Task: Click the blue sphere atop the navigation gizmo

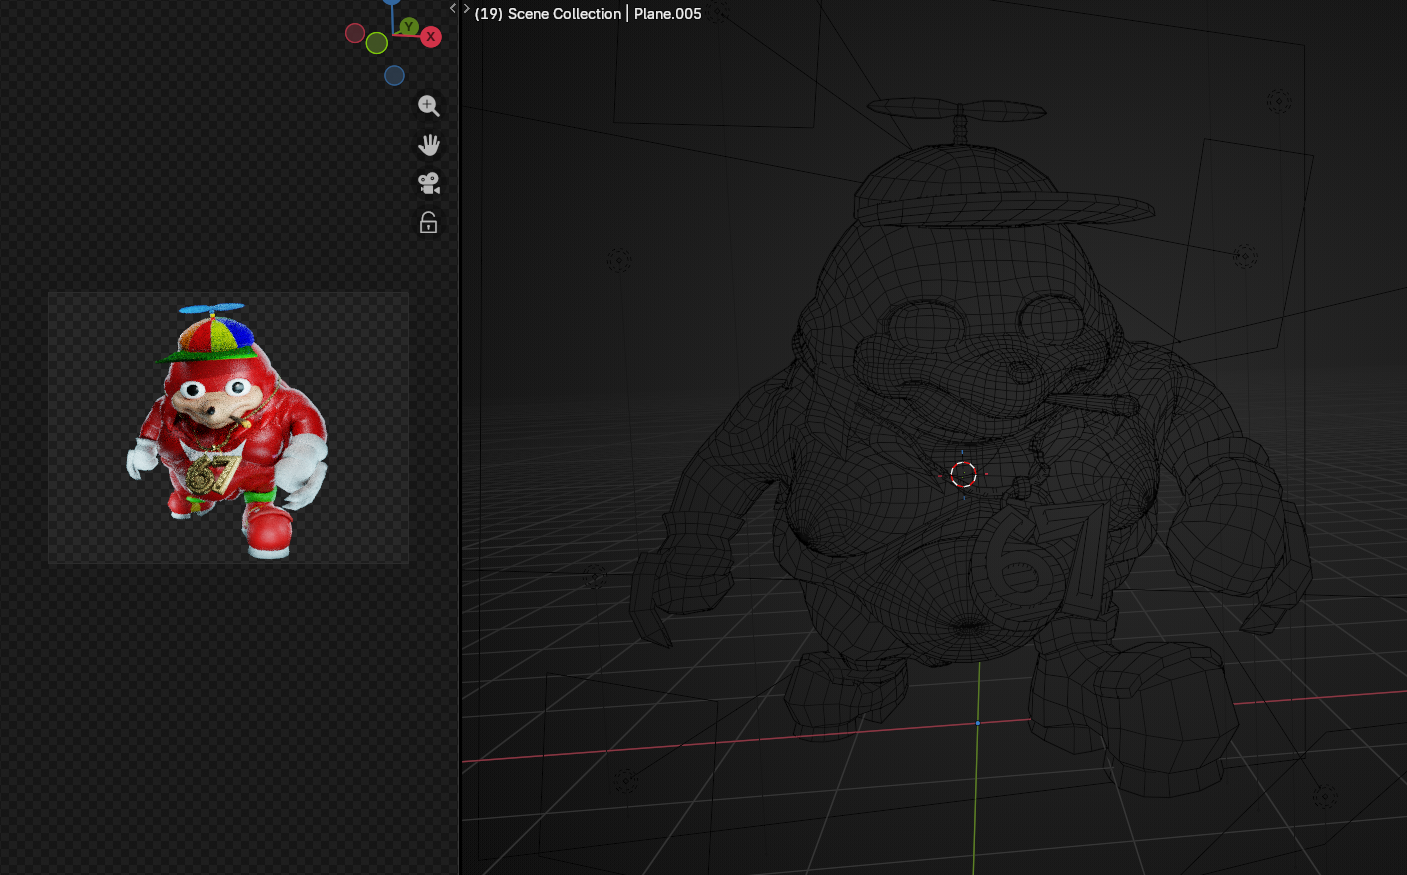Action: [392, 3]
